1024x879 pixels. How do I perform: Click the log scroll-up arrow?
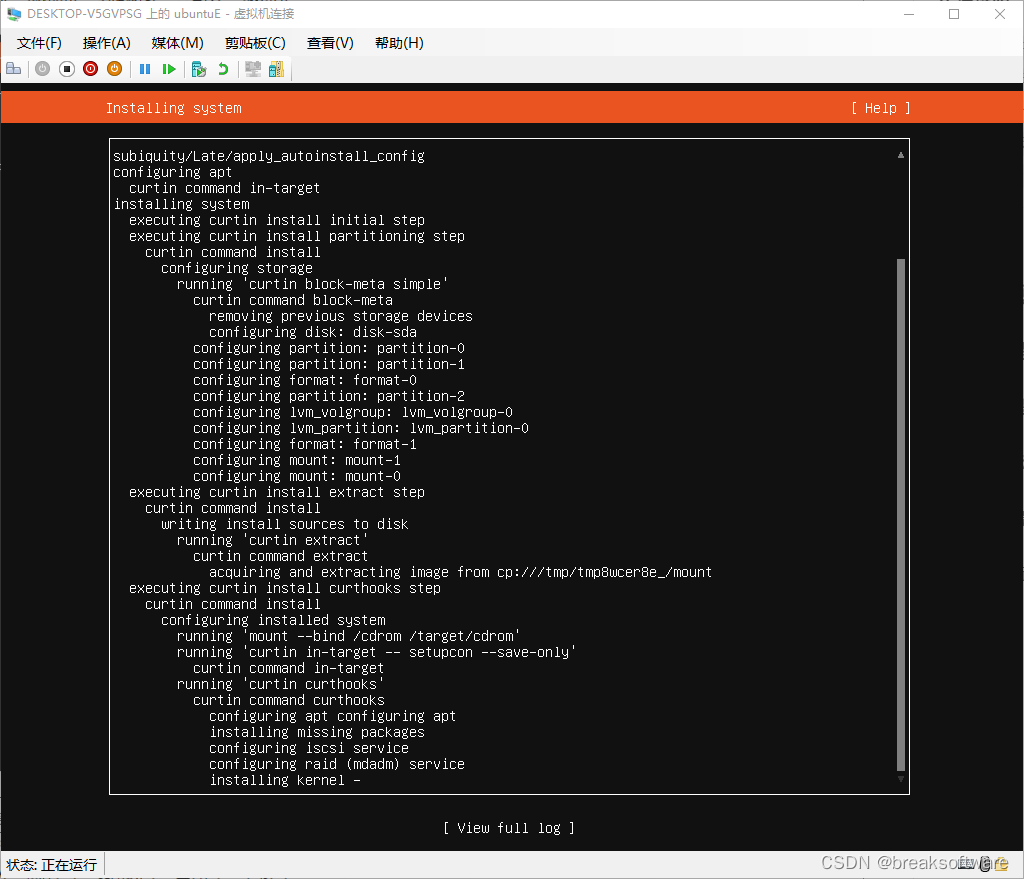[x=901, y=155]
